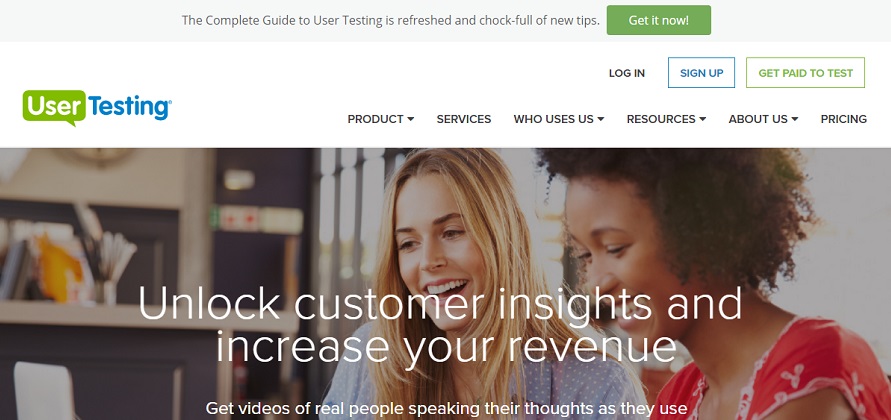
Task: Click the caret arrow next to RESOURCES
Action: (x=702, y=119)
